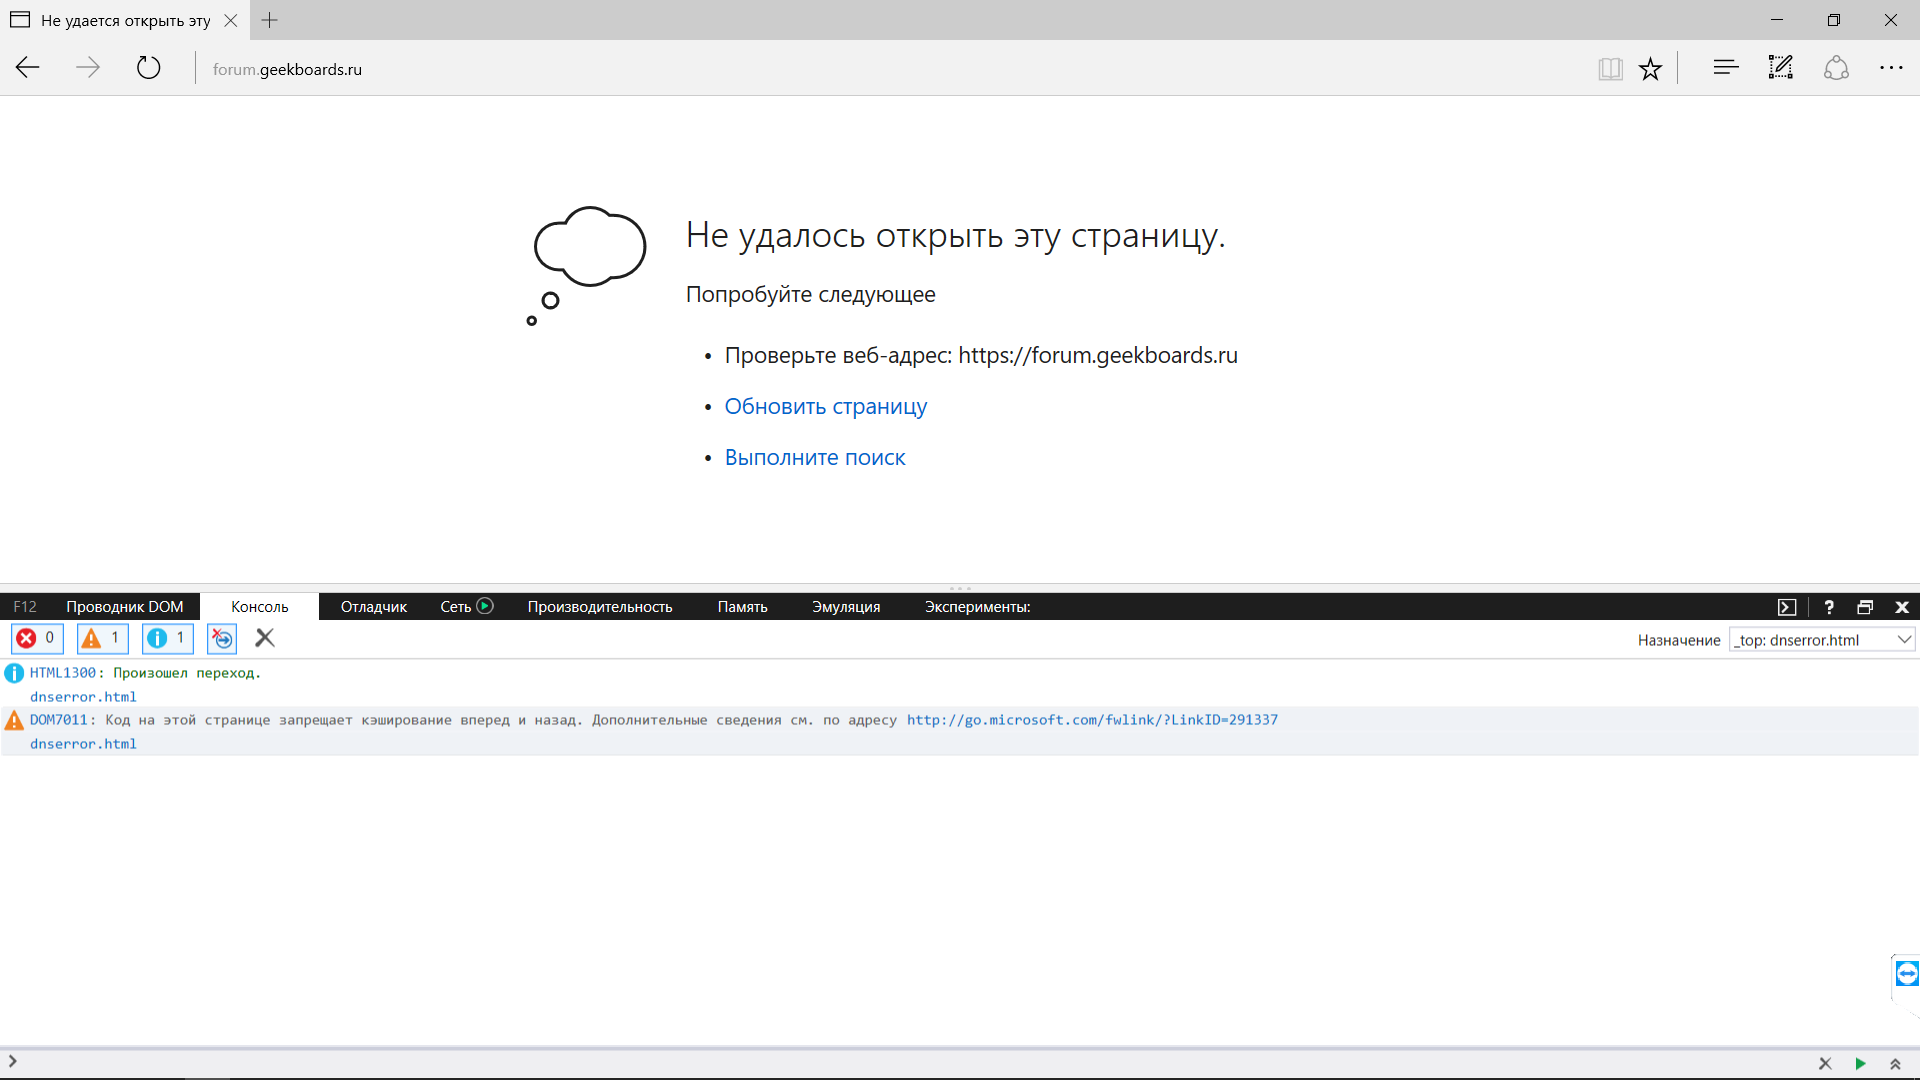The height and width of the screenshot is (1080, 1920).
Task: Toggle the info messages filter
Action: [167, 638]
